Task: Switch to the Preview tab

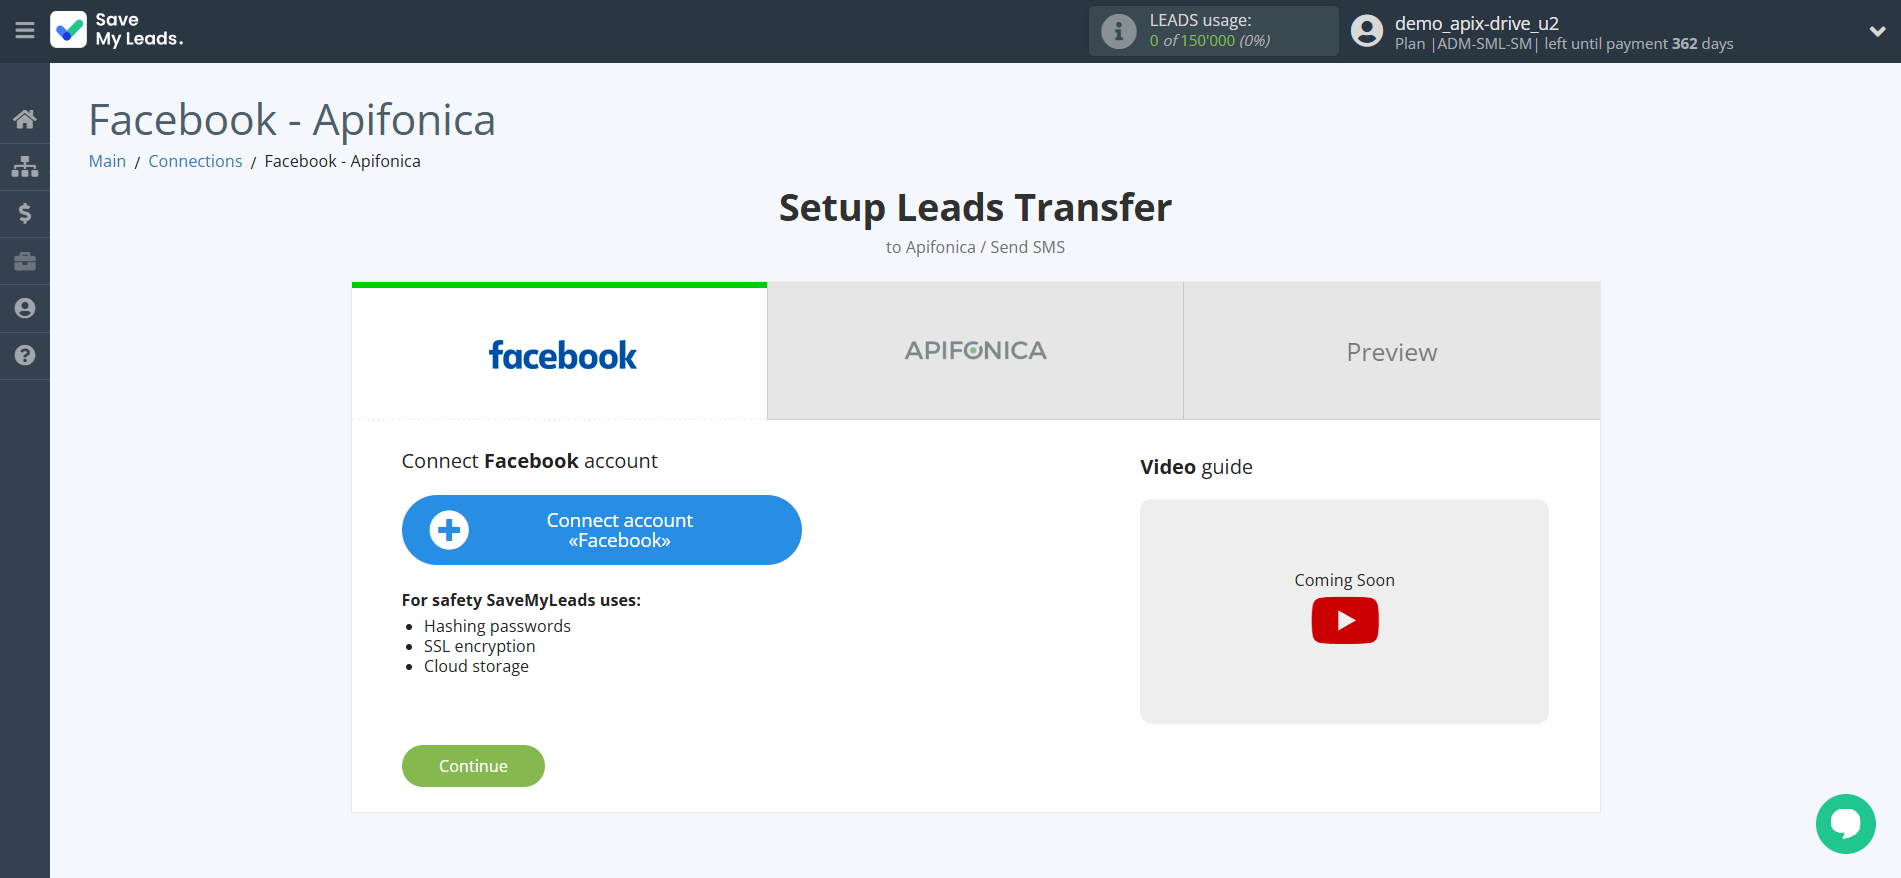Action: coord(1391,352)
